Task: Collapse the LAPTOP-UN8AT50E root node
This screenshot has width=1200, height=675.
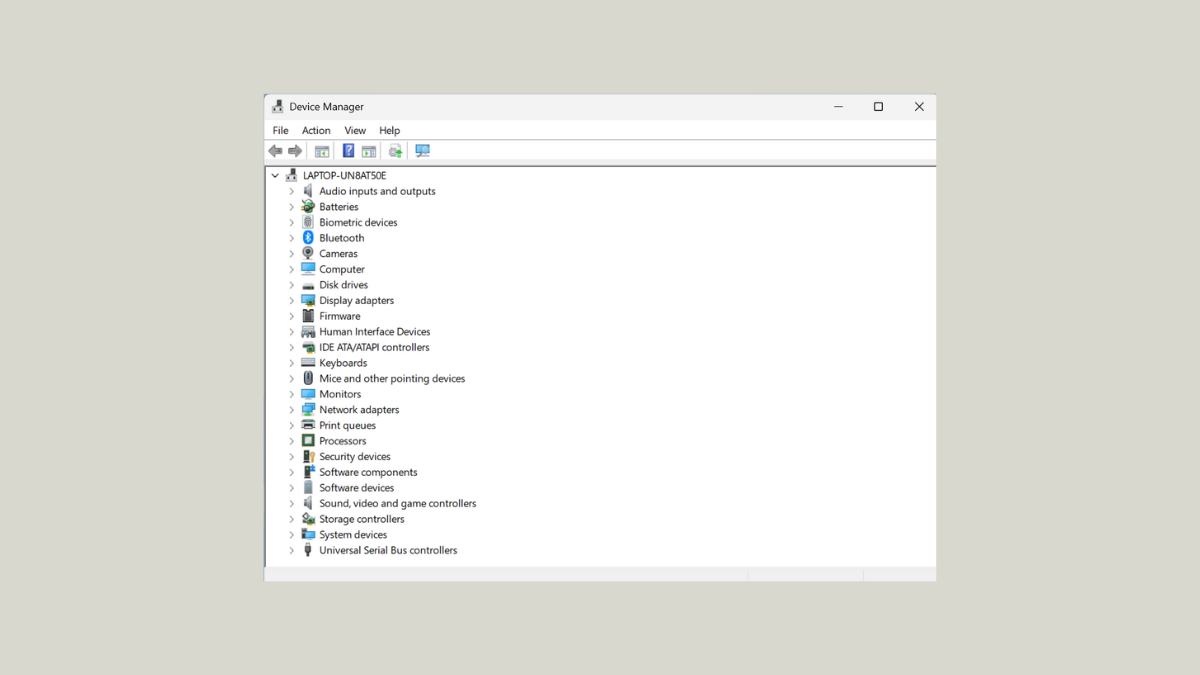Action: [274, 174]
